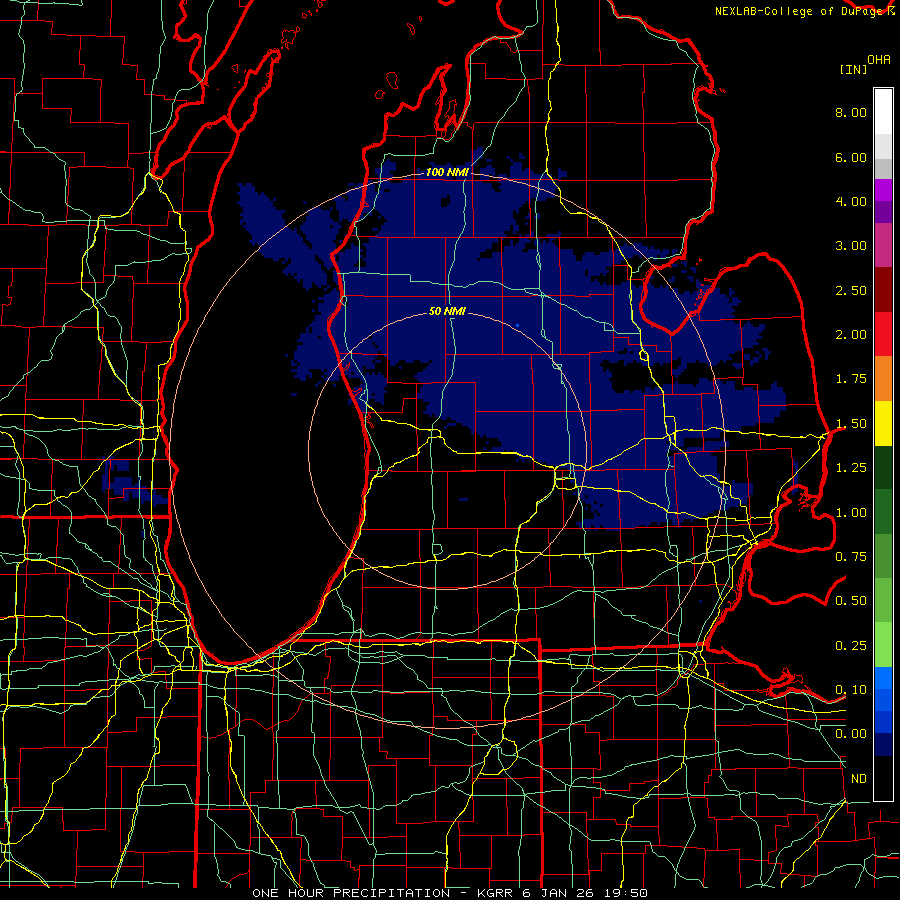Viewport: 900px width, 900px height.
Task: Click the ND legend label
Action: [x=859, y=779]
